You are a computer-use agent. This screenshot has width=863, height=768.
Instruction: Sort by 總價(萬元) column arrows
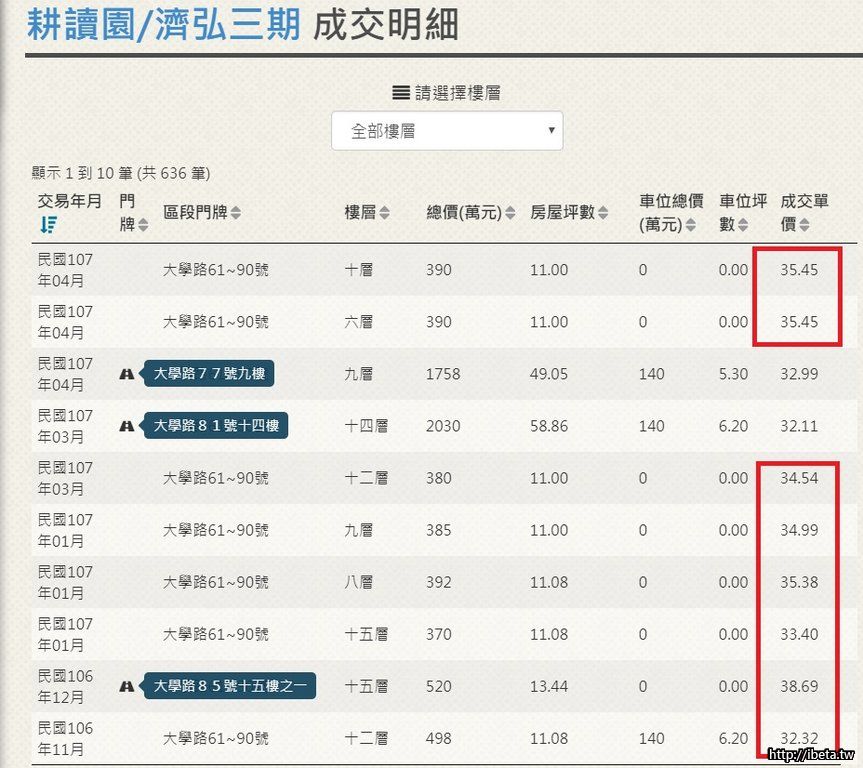(510, 213)
